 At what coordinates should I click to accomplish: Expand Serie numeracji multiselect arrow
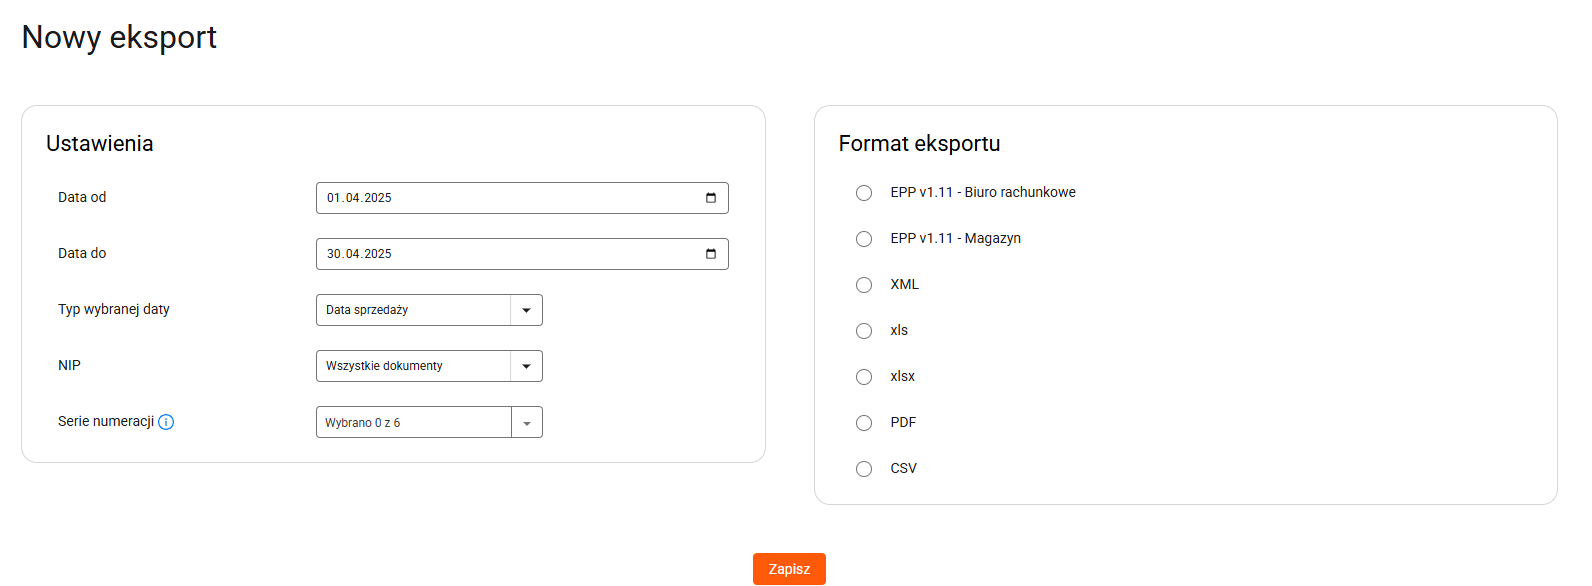click(527, 422)
